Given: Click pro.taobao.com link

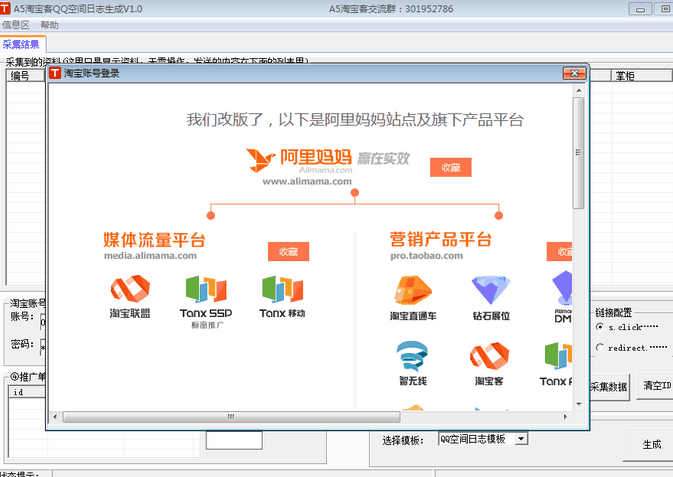Looking at the screenshot, I should (427, 256).
